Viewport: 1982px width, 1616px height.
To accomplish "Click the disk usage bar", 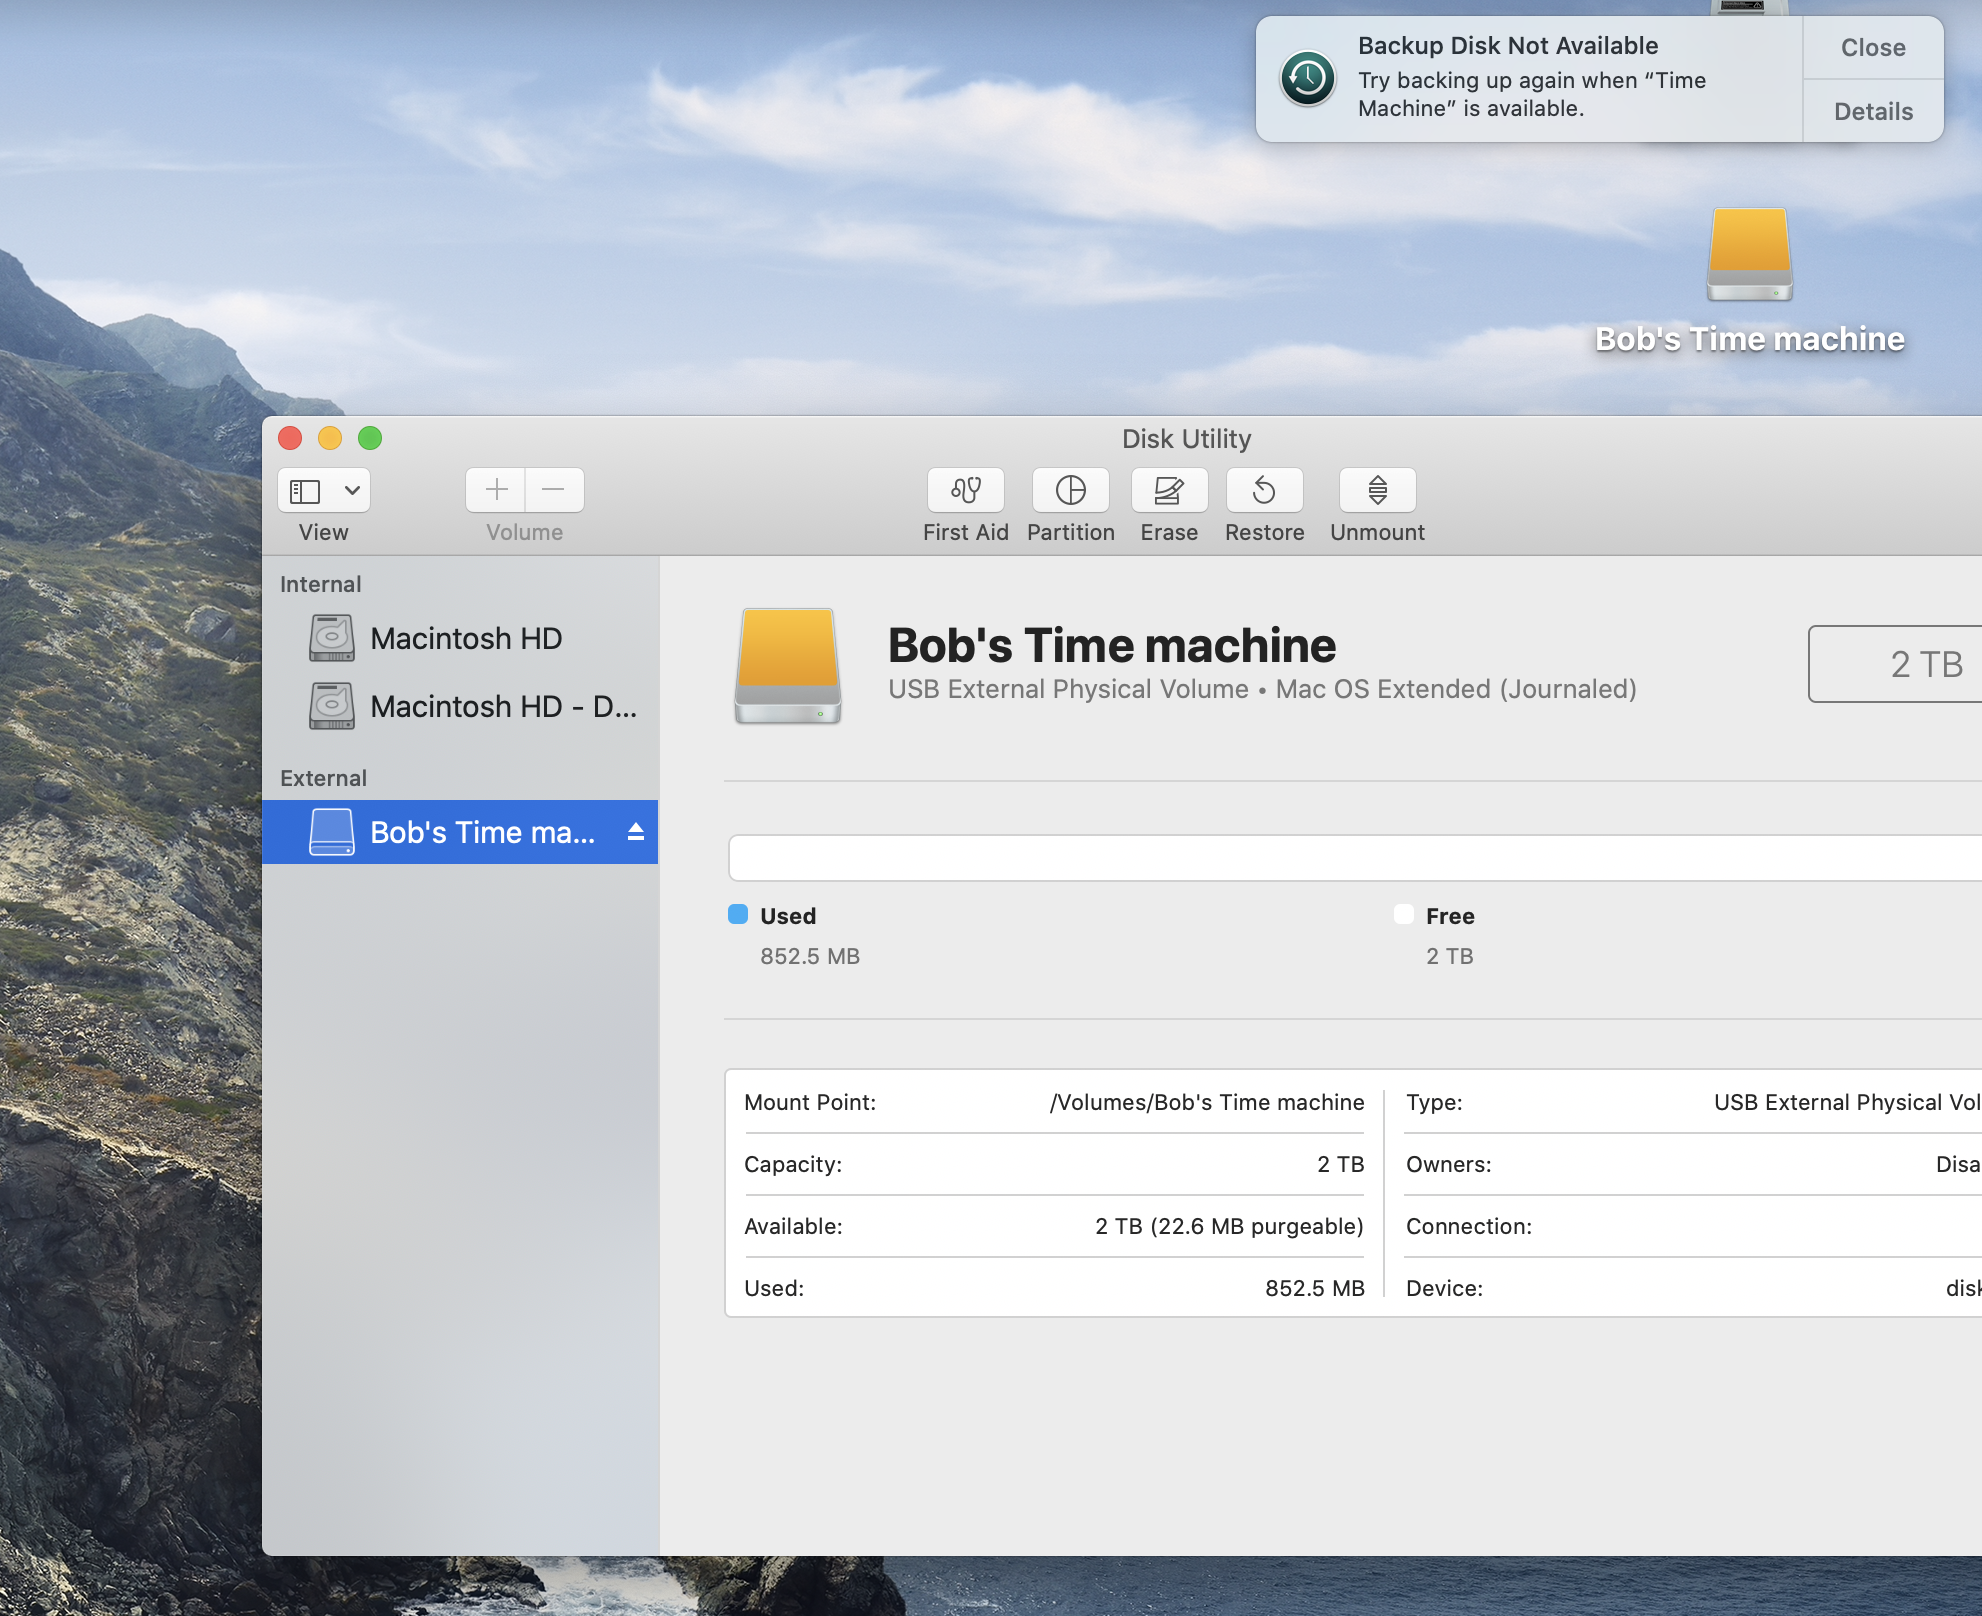I will (1350, 858).
